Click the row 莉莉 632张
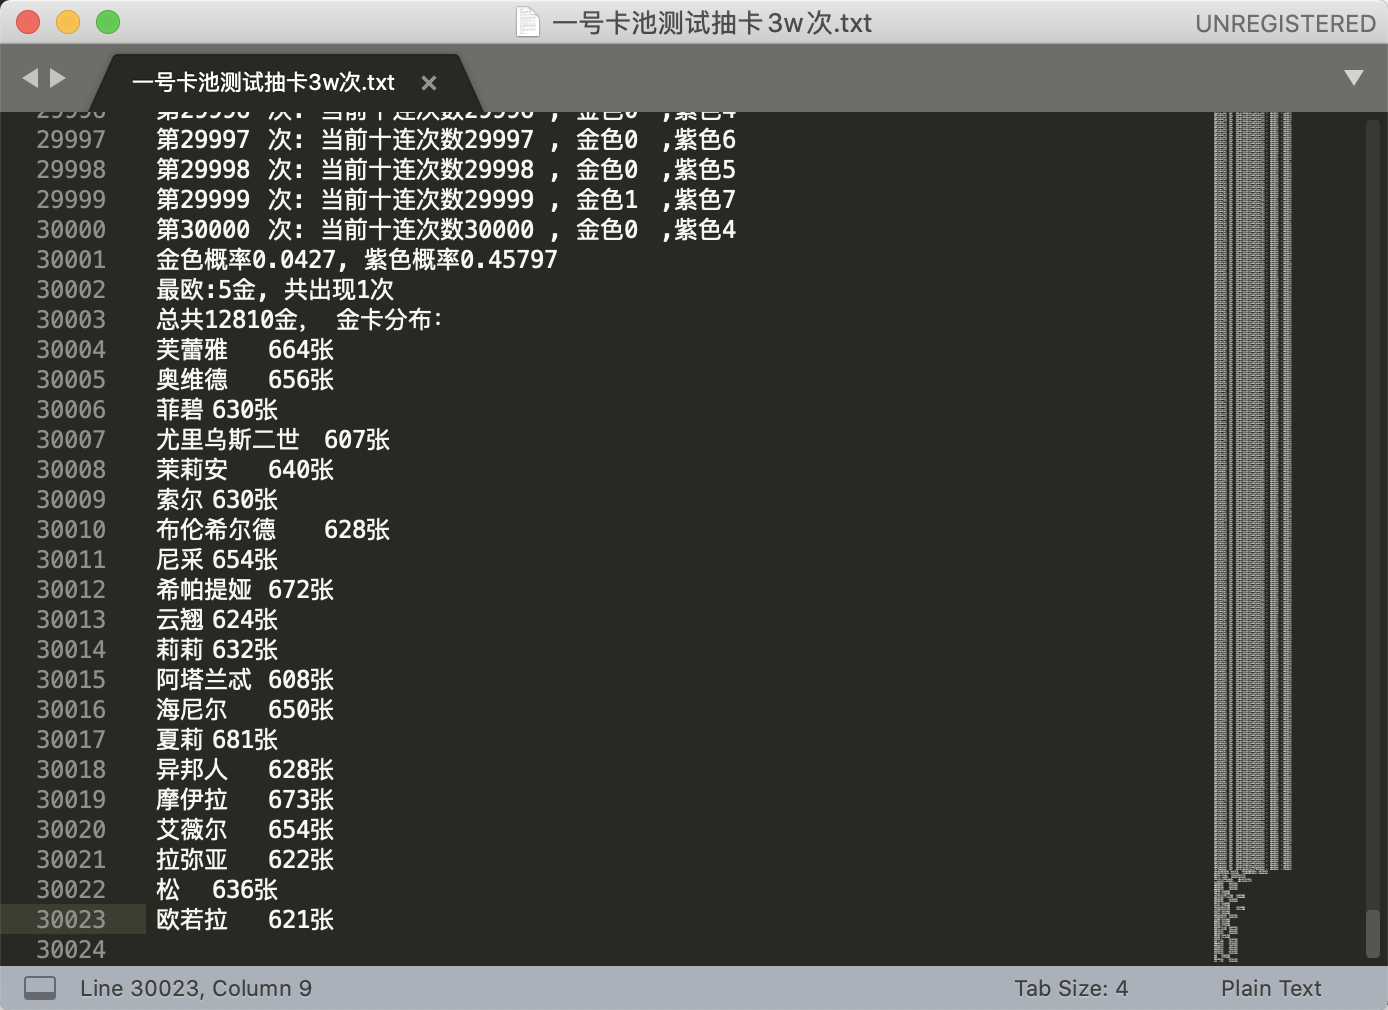 coord(217,650)
